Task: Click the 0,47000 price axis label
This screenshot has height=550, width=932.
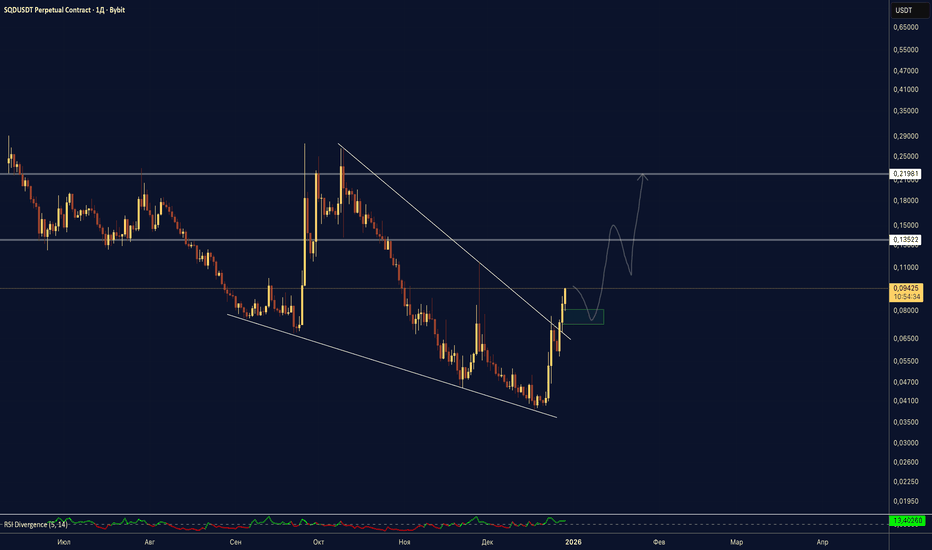Action: point(905,71)
